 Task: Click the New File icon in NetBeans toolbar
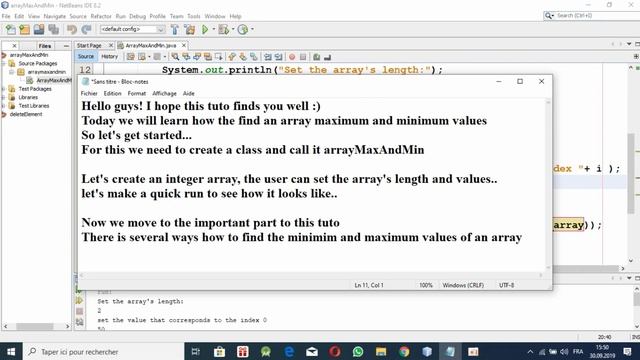[x=11, y=29]
